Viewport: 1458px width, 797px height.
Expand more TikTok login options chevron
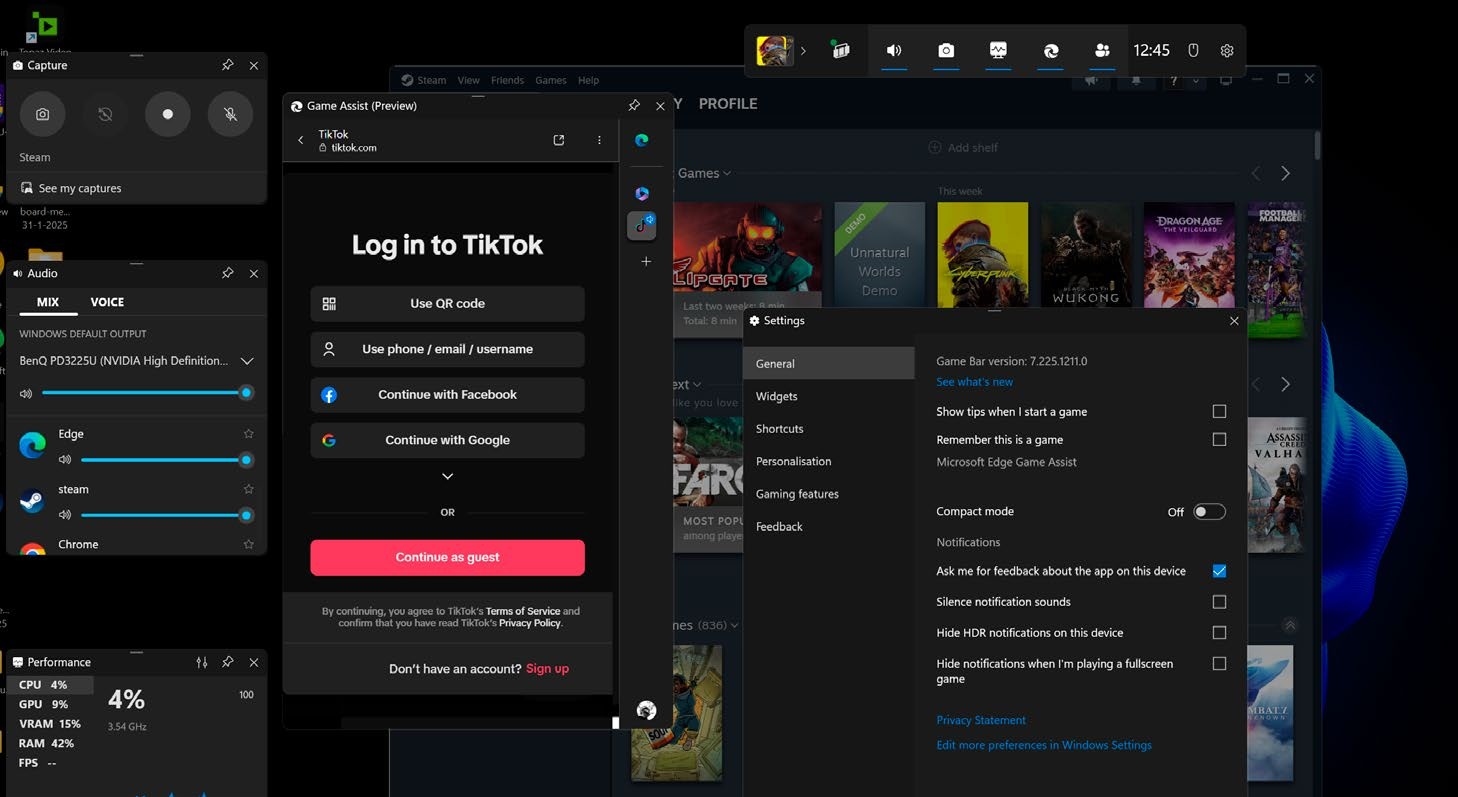tap(447, 477)
